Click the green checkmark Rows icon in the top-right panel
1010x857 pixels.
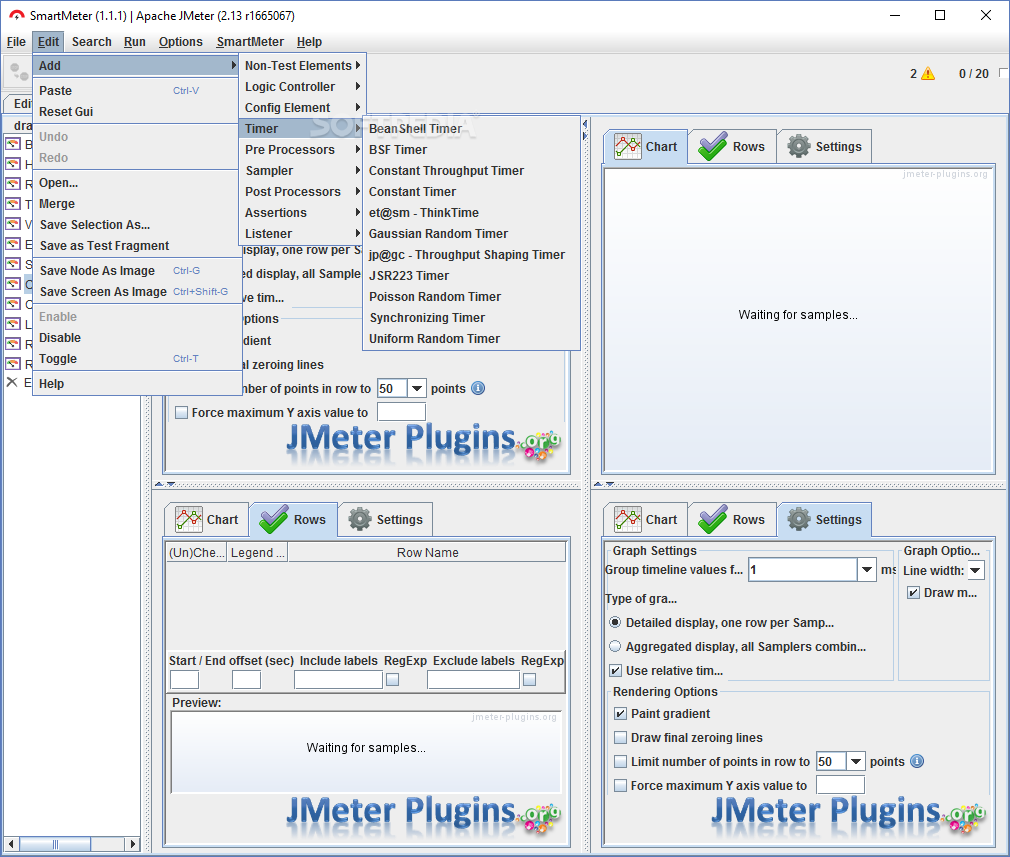pyautogui.click(x=713, y=146)
